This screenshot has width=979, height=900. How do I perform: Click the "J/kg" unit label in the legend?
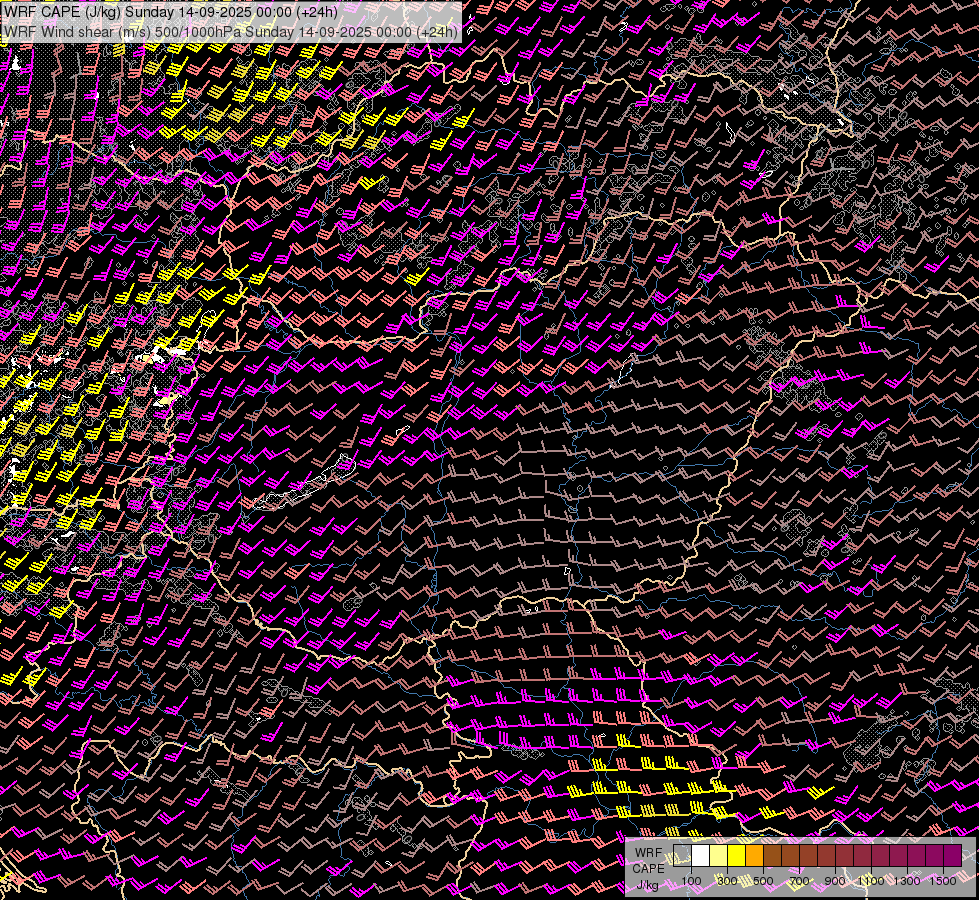pos(648,885)
